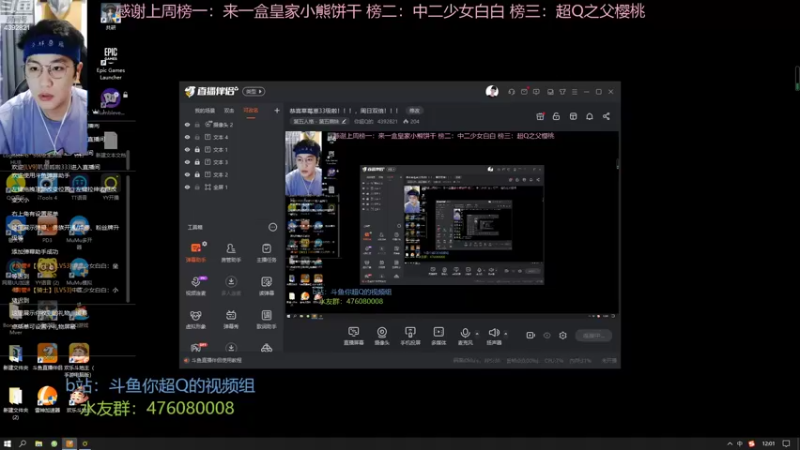Add a new scene with plus icon
Image resolution: width=800 pixels, height=450 pixels.
tap(277, 110)
